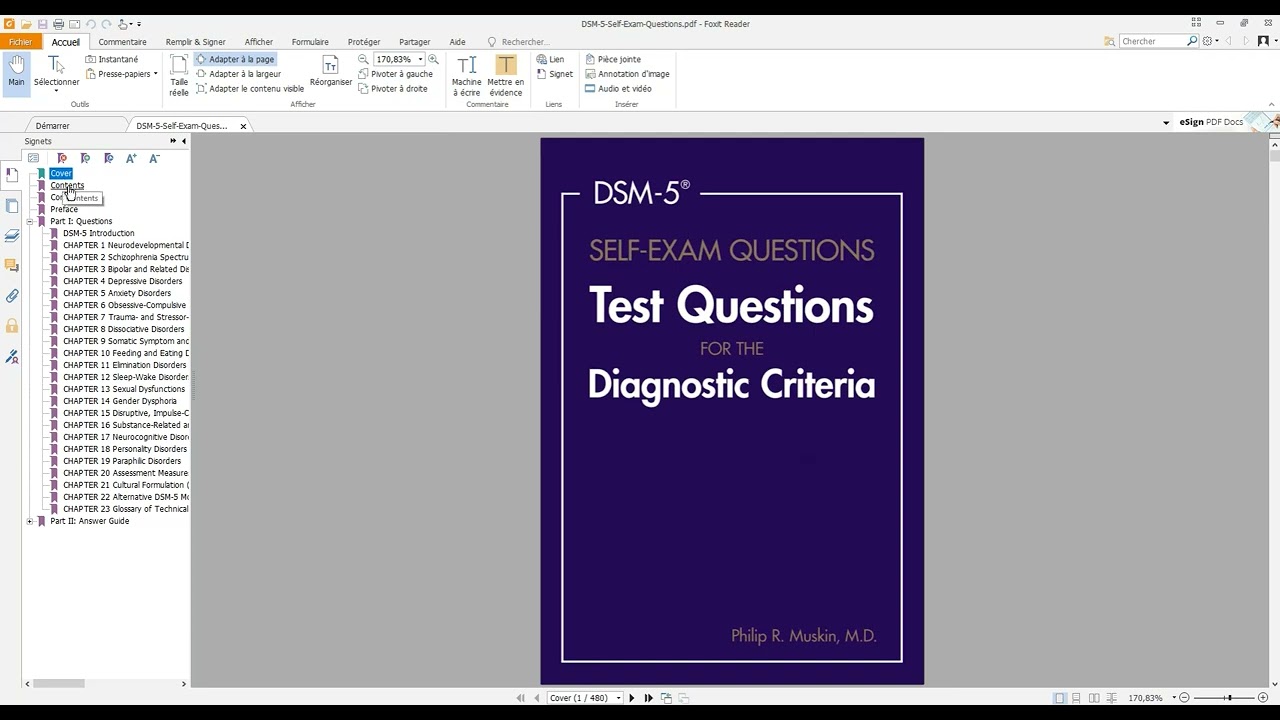Click the Save icon in quick access
Image resolution: width=1280 pixels, height=720 pixels.
[x=42, y=24]
